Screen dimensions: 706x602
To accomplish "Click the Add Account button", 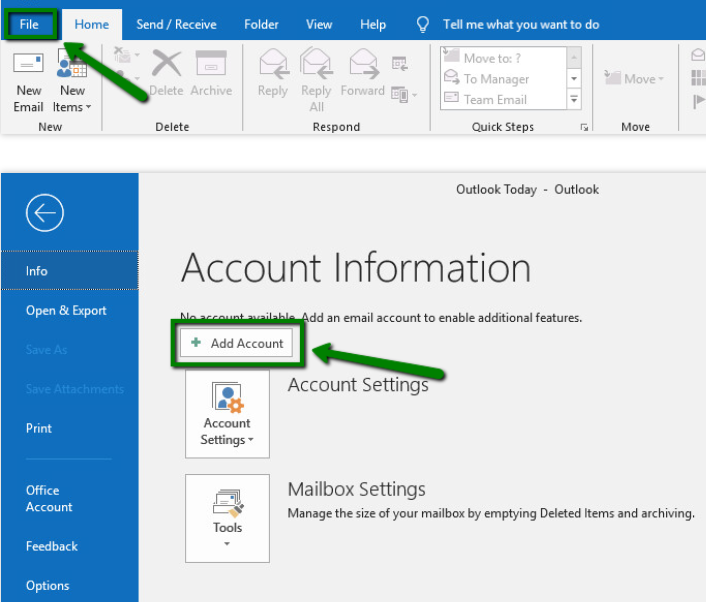I will (x=237, y=343).
